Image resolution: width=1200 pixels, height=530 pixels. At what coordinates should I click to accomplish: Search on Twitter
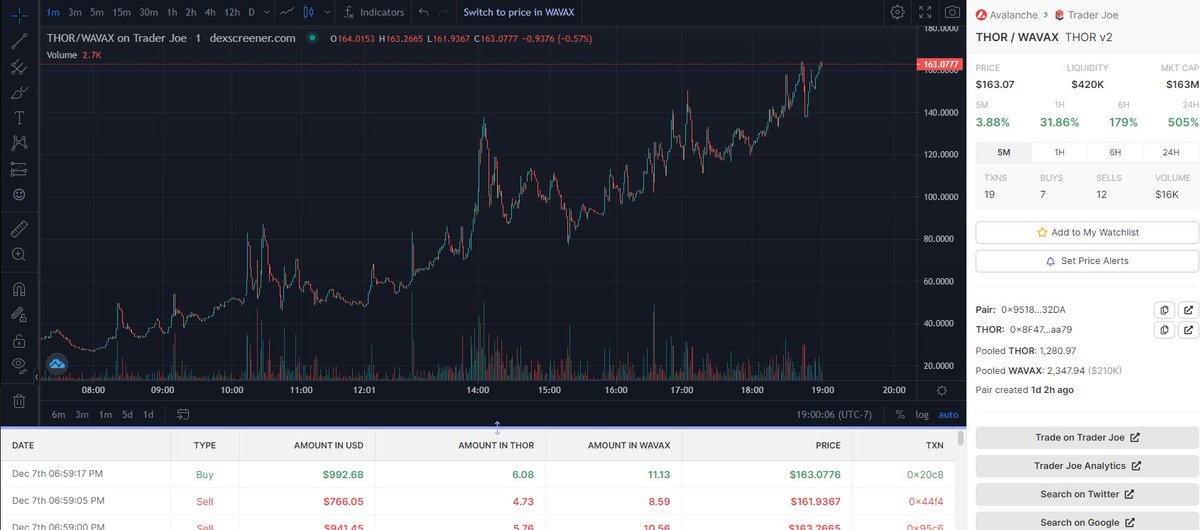coord(1087,494)
